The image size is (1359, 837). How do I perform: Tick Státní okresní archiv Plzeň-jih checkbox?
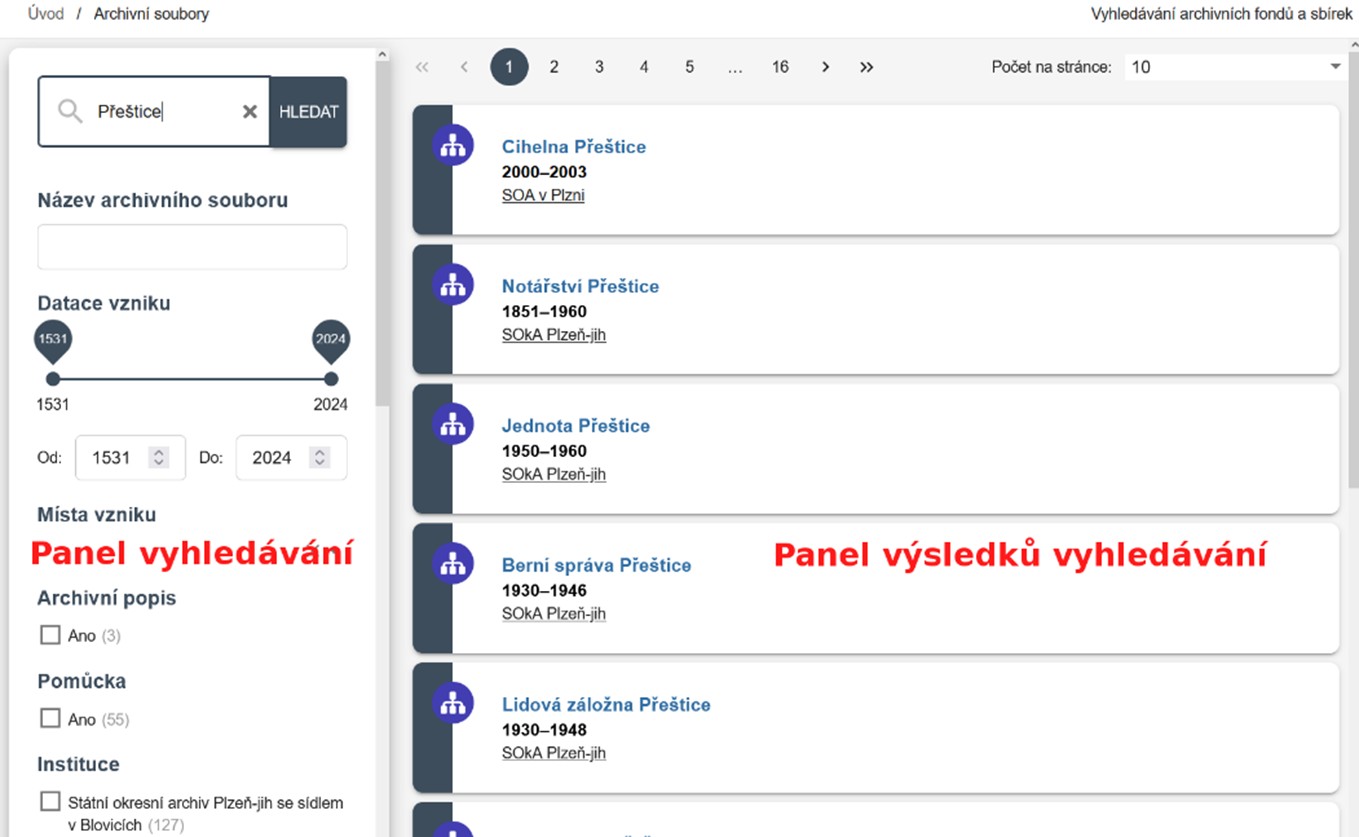coord(50,802)
